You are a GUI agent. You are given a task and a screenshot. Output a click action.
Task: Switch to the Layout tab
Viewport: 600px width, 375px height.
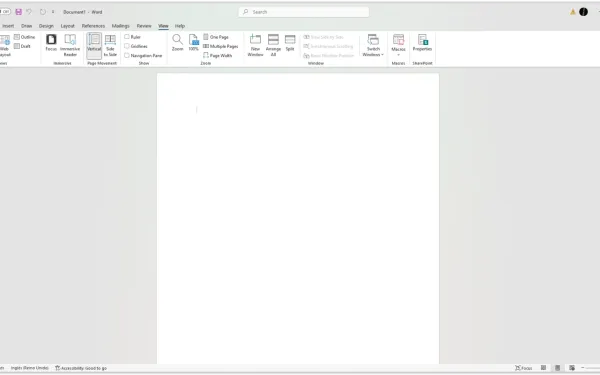pyautogui.click(x=67, y=26)
